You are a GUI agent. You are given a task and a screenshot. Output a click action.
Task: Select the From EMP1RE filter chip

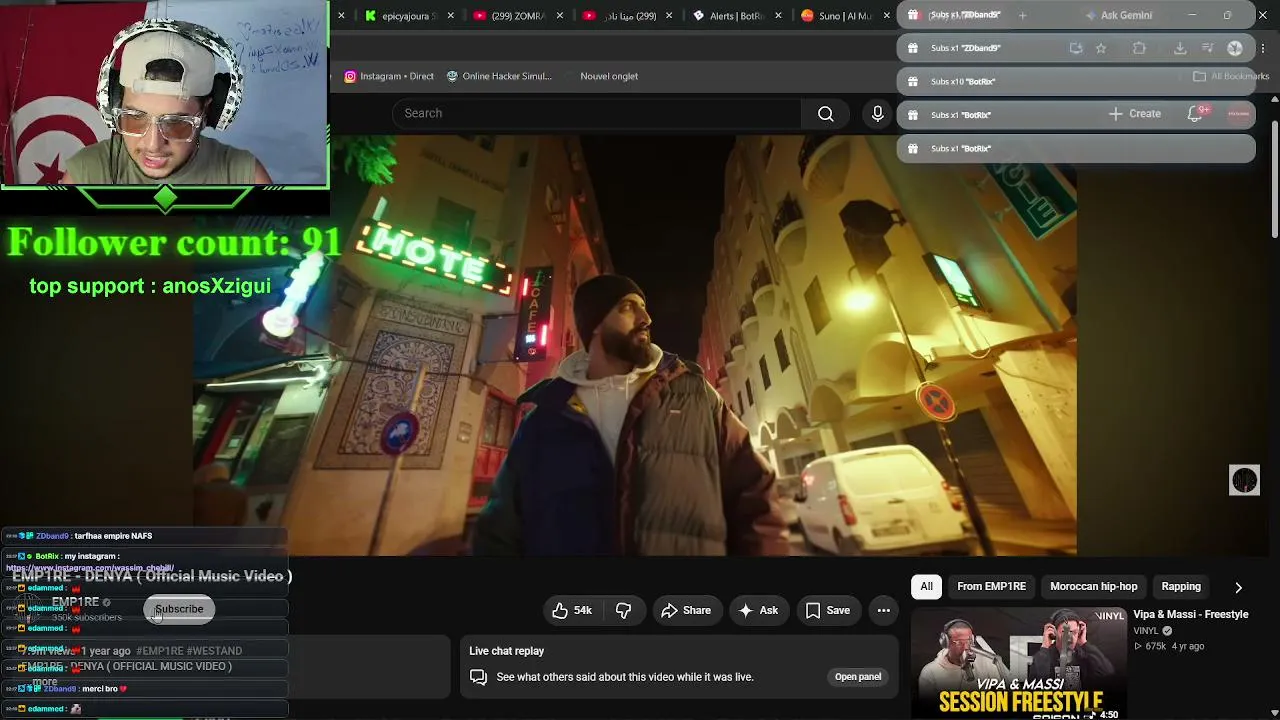coord(991,587)
